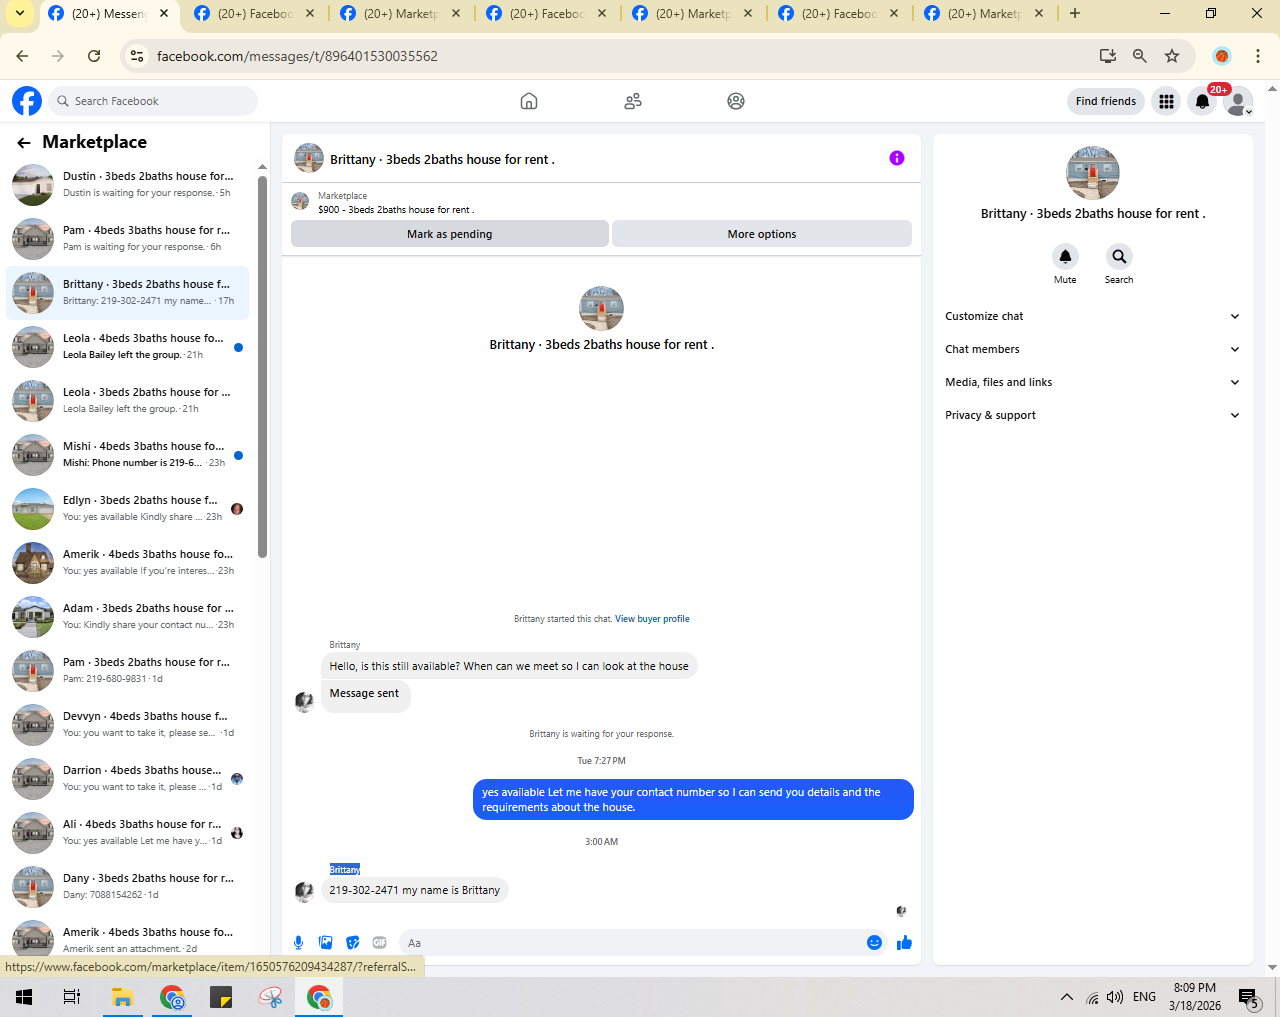Viewport: 1280px width, 1017px height.
Task: Go to the Home feed icon
Action: point(529,101)
